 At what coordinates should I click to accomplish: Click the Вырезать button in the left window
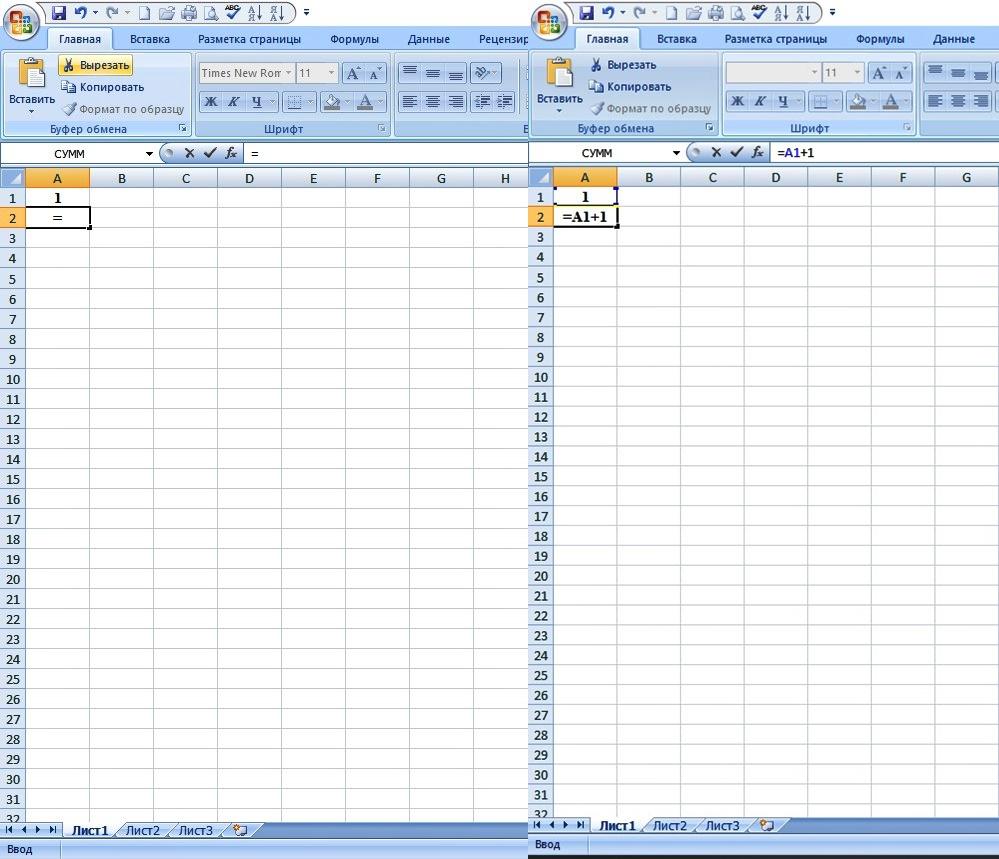[x=95, y=65]
